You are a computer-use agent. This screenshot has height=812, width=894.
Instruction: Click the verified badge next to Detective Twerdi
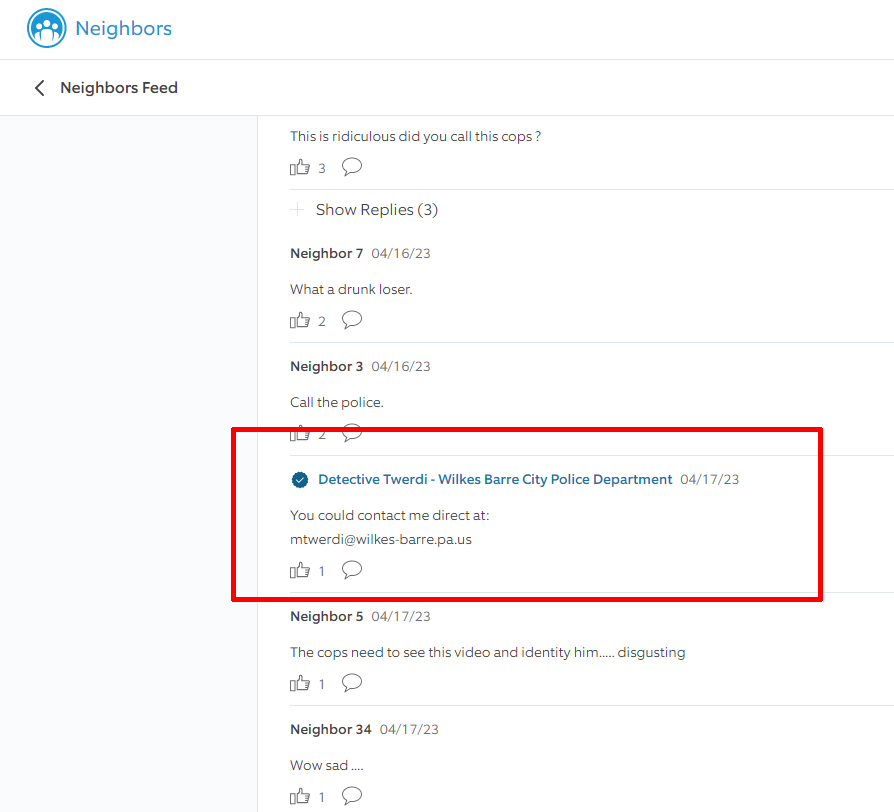tap(299, 480)
